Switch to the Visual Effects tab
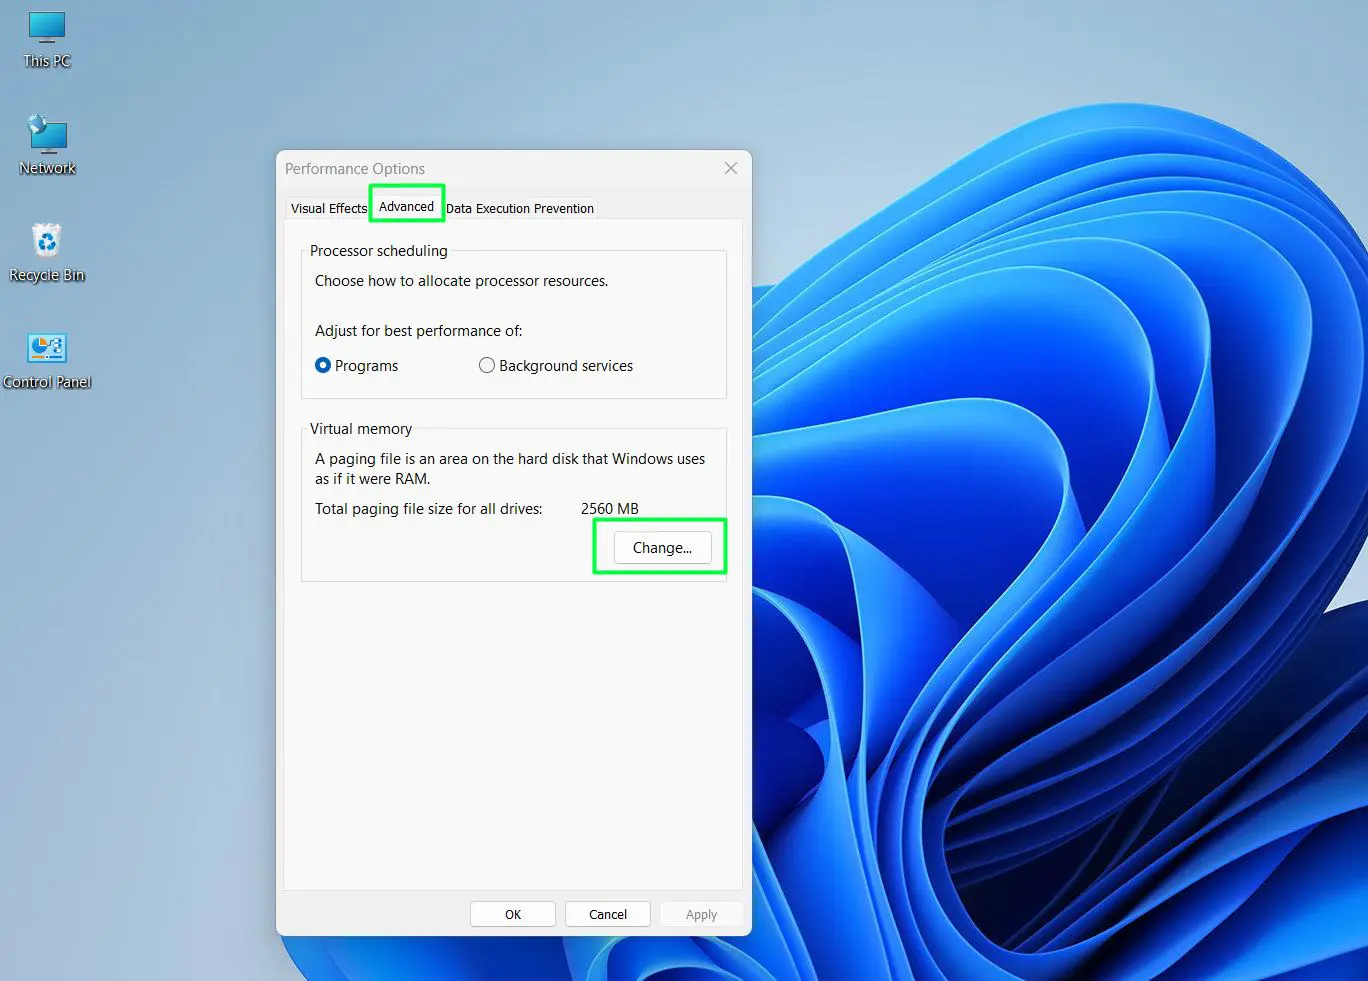1368x981 pixels. [x=327, y=208]
